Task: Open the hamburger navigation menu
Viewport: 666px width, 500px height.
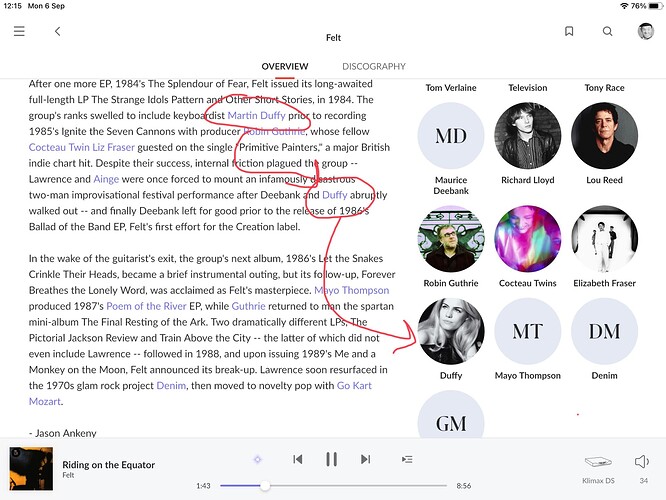Action: (x=19, y=31)
